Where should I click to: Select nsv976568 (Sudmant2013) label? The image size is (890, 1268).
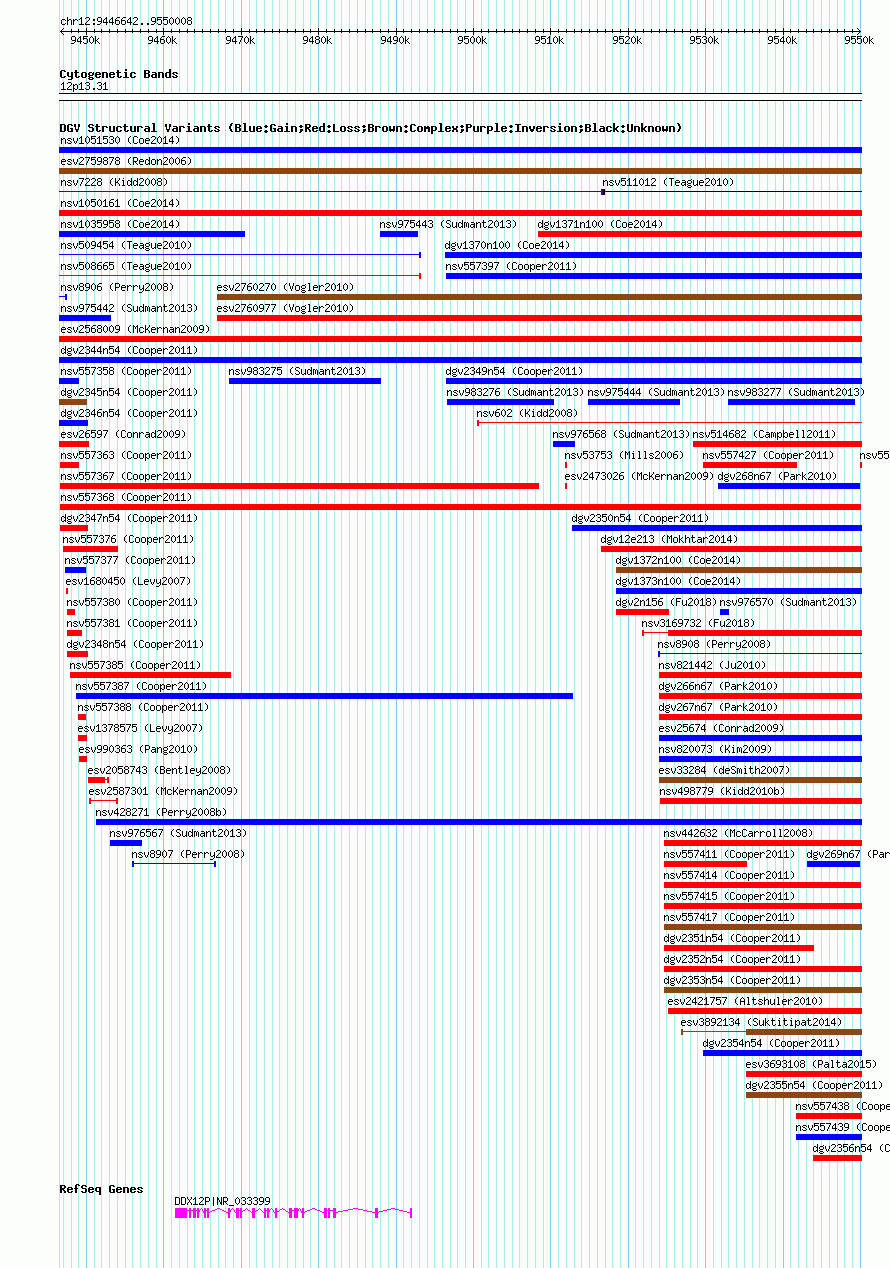[x=621, y=434]
